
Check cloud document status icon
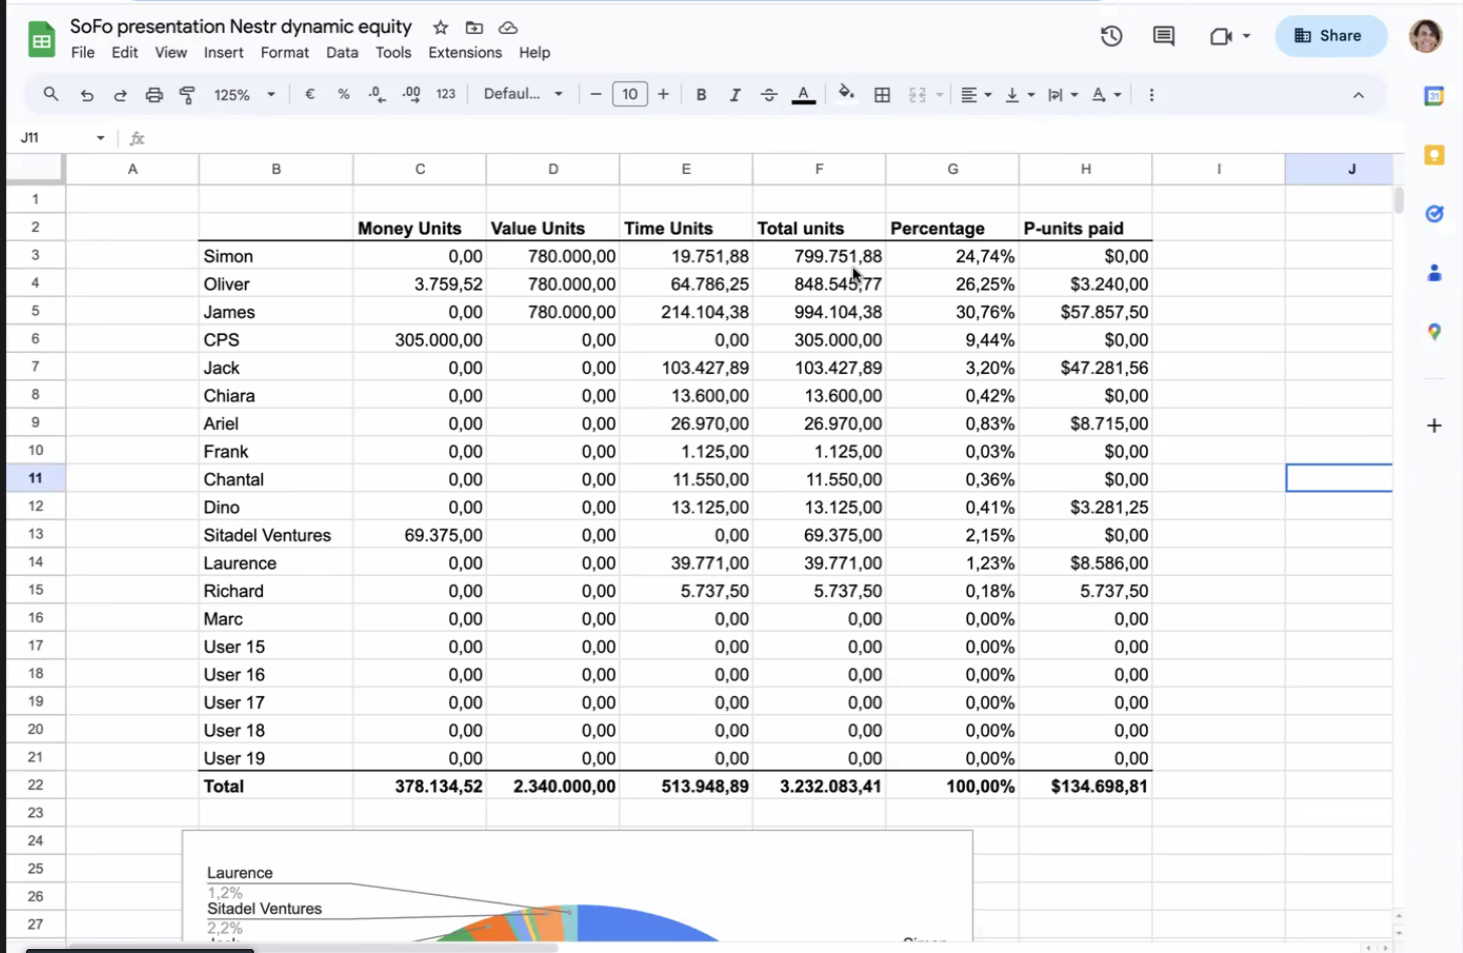[508, 28]
